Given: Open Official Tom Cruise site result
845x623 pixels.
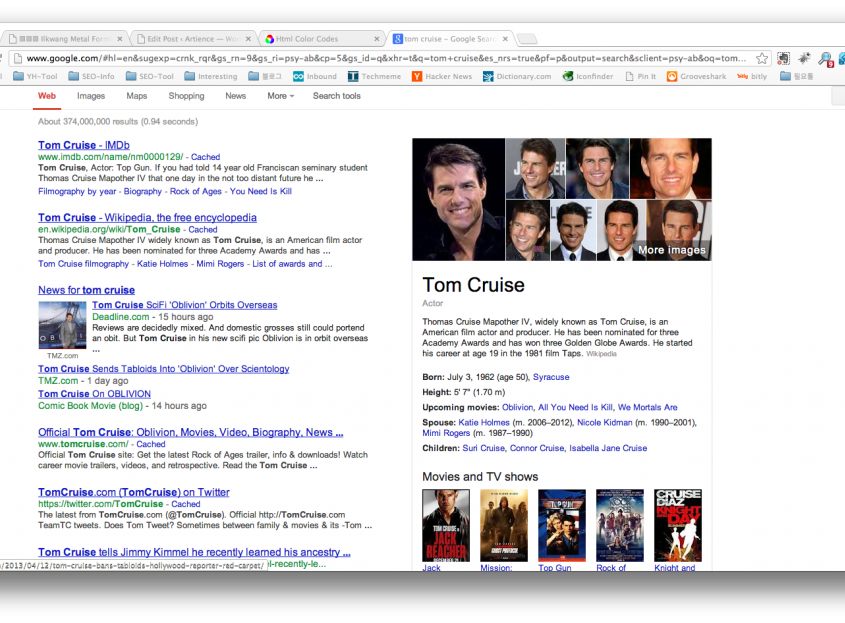Looking at the screenshot, I should 190,432.
